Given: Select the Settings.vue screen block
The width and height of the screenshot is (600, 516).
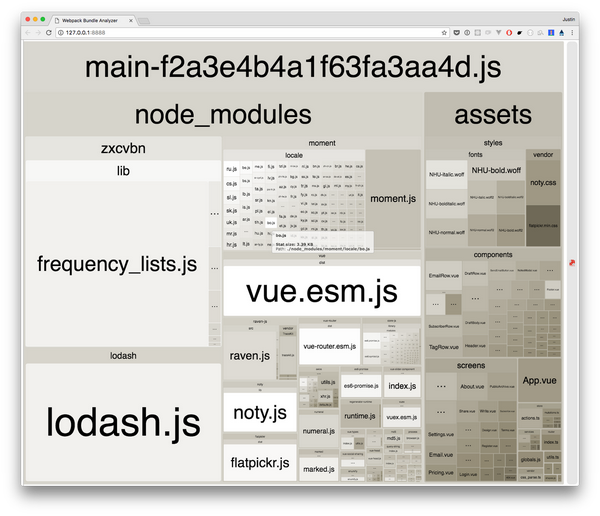Looking at the screenshot, I should click(441, 434).
